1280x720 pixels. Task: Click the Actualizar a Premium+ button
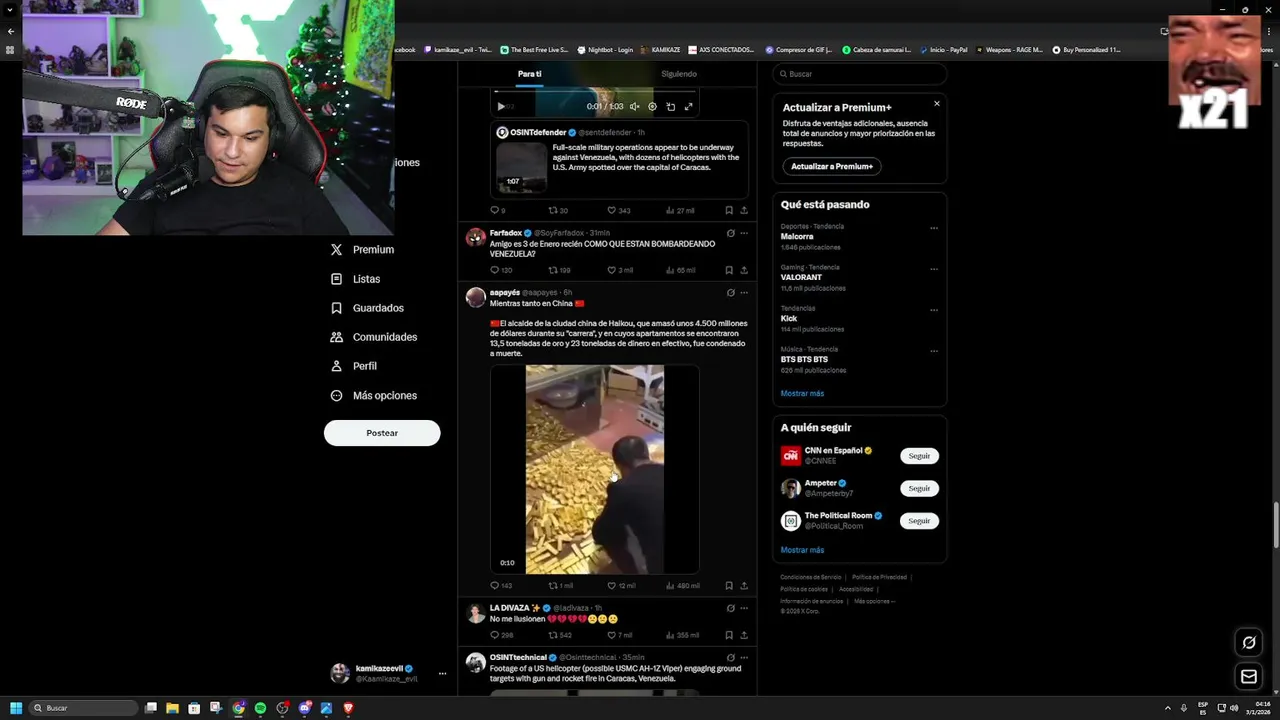[x=832, y=166]
